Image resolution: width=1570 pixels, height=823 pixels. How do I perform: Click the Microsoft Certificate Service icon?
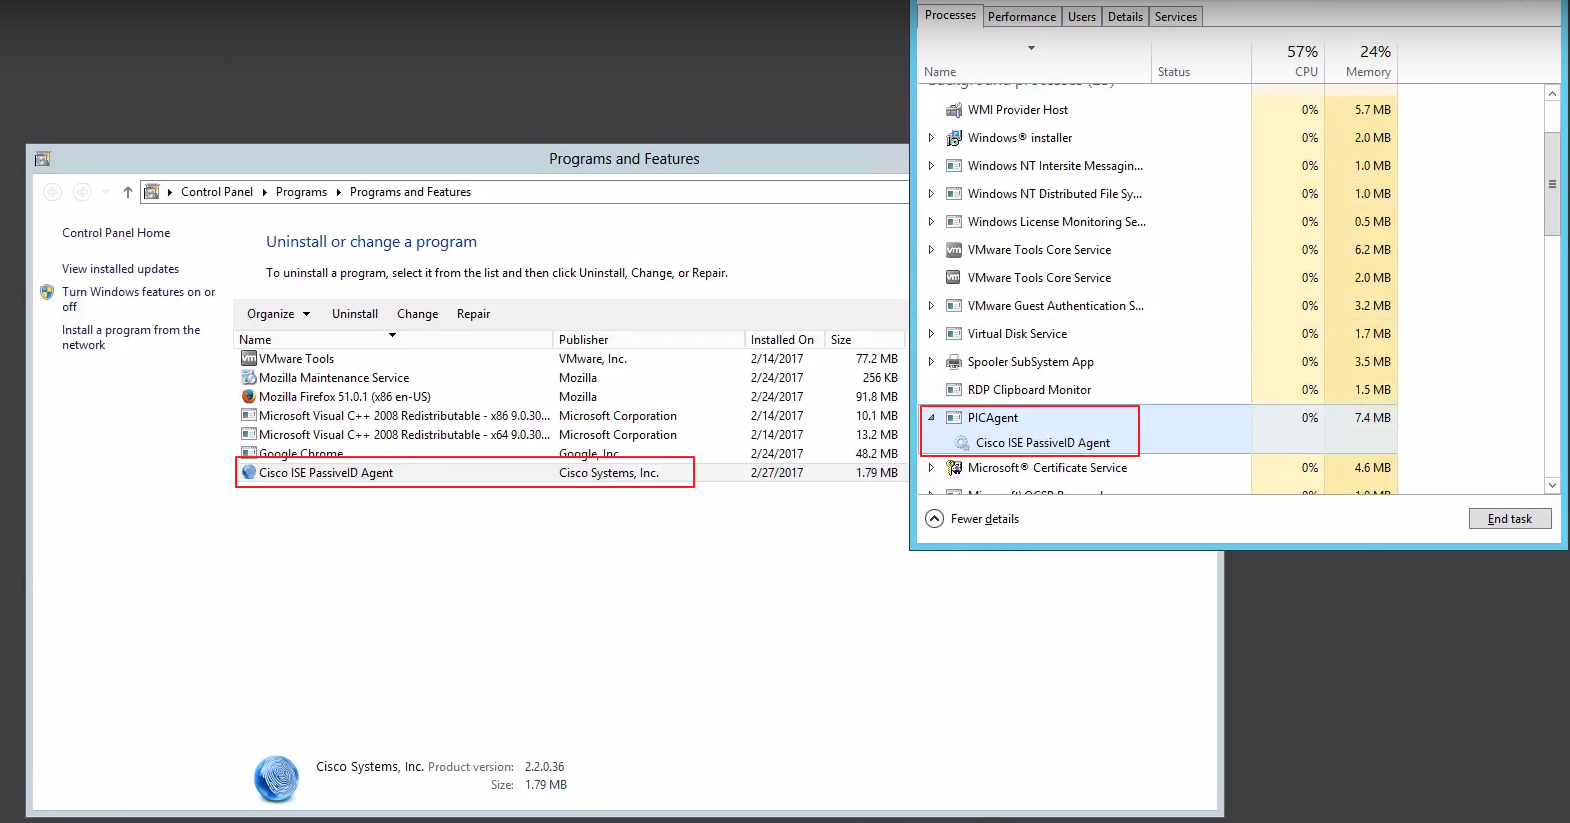[x=954, y=467]
